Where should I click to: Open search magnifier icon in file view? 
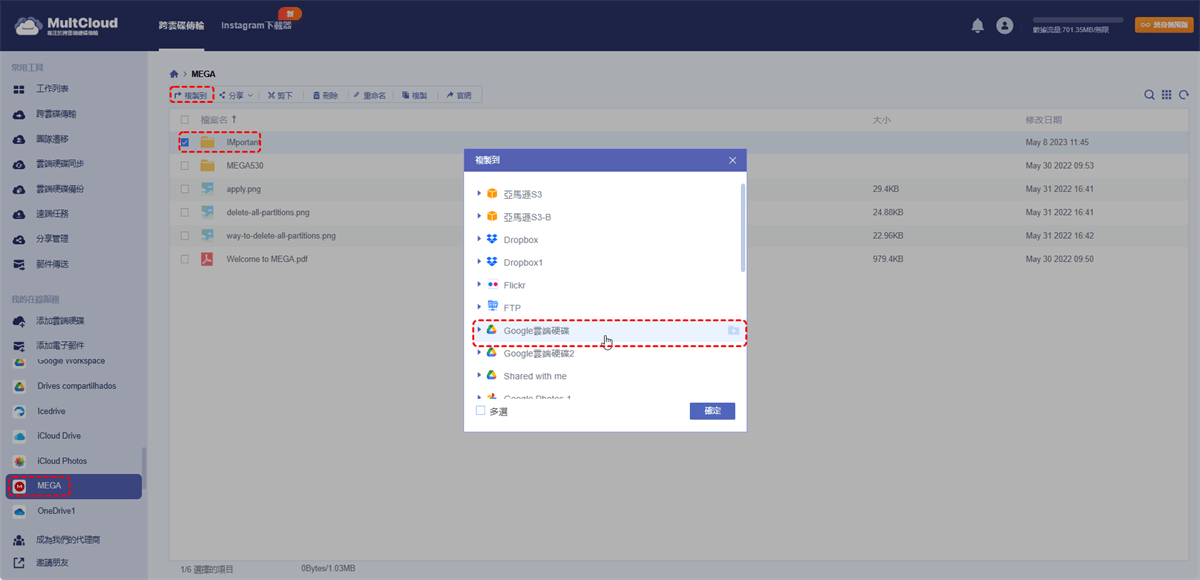click(x=1149, y=95)
